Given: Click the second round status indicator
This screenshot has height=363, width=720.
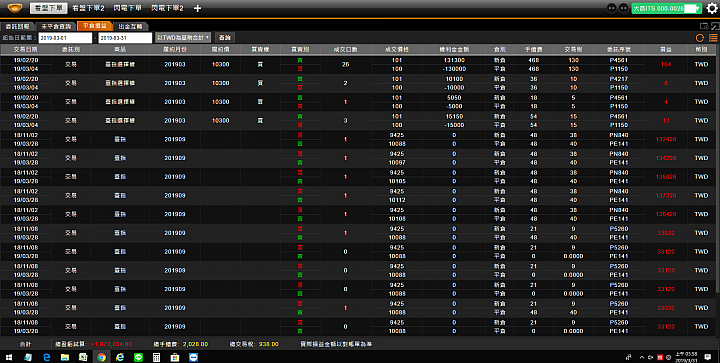Looking at the screenshot, I should 624,8.
